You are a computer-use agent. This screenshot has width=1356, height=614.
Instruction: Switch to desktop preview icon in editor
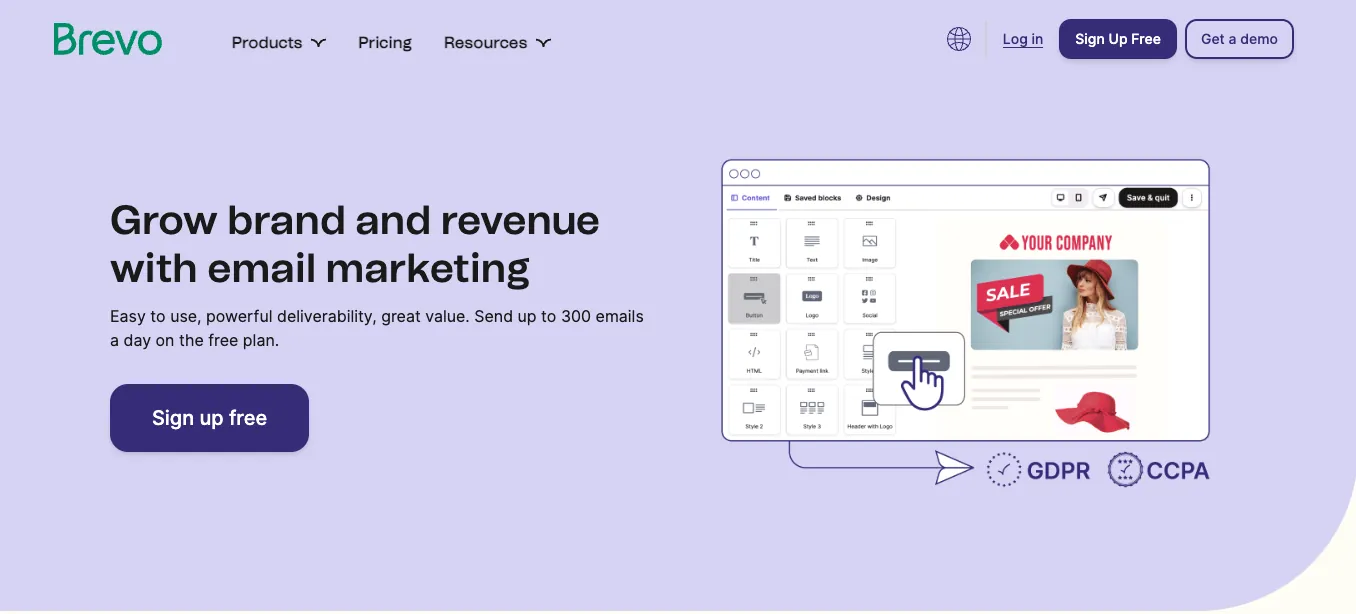[x=1061, y=198]
